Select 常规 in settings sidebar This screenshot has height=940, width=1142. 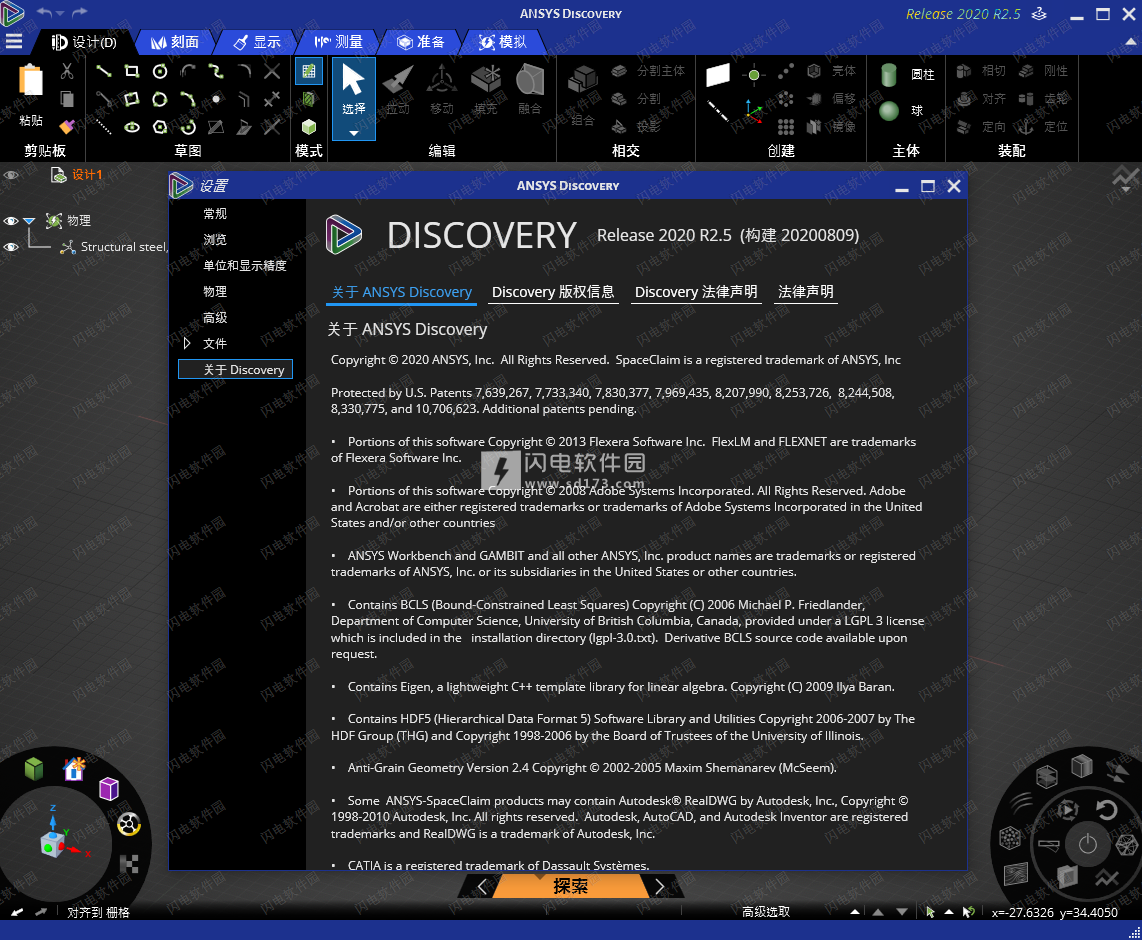[x=215, y=213]
